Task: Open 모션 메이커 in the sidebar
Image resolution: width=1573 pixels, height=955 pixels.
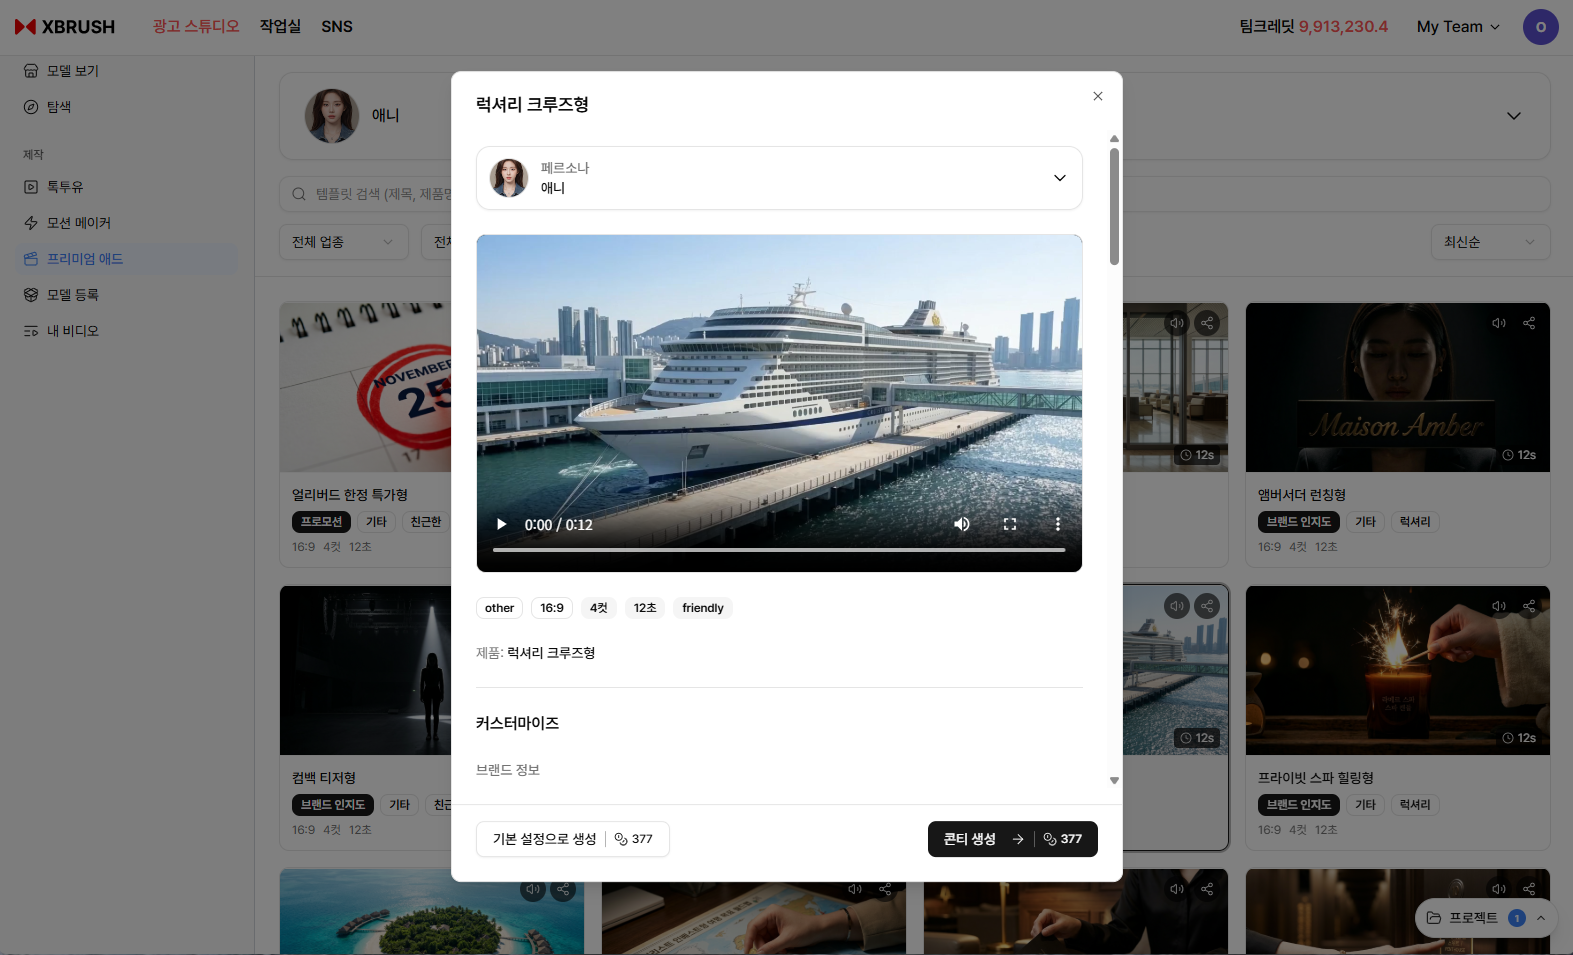Action: click(78, 223)
